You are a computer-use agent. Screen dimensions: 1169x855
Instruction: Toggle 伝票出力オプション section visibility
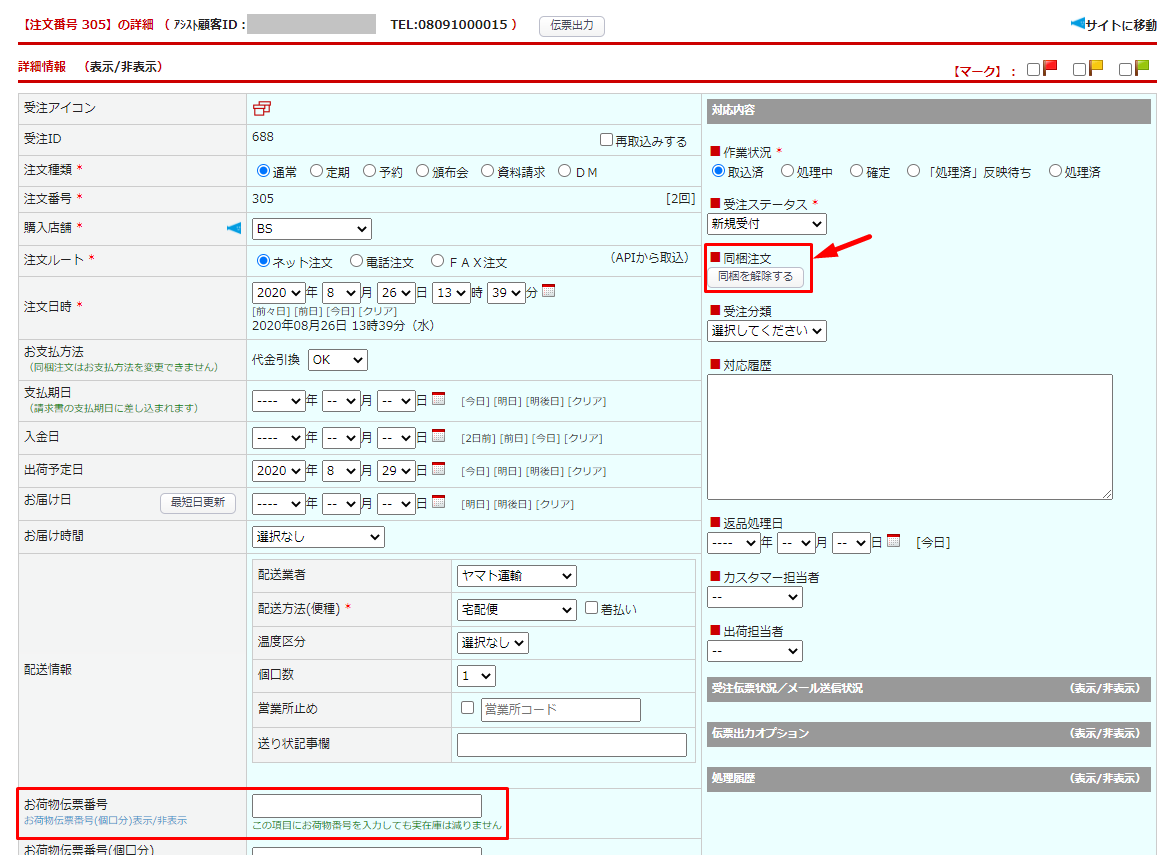[1104, 734]
